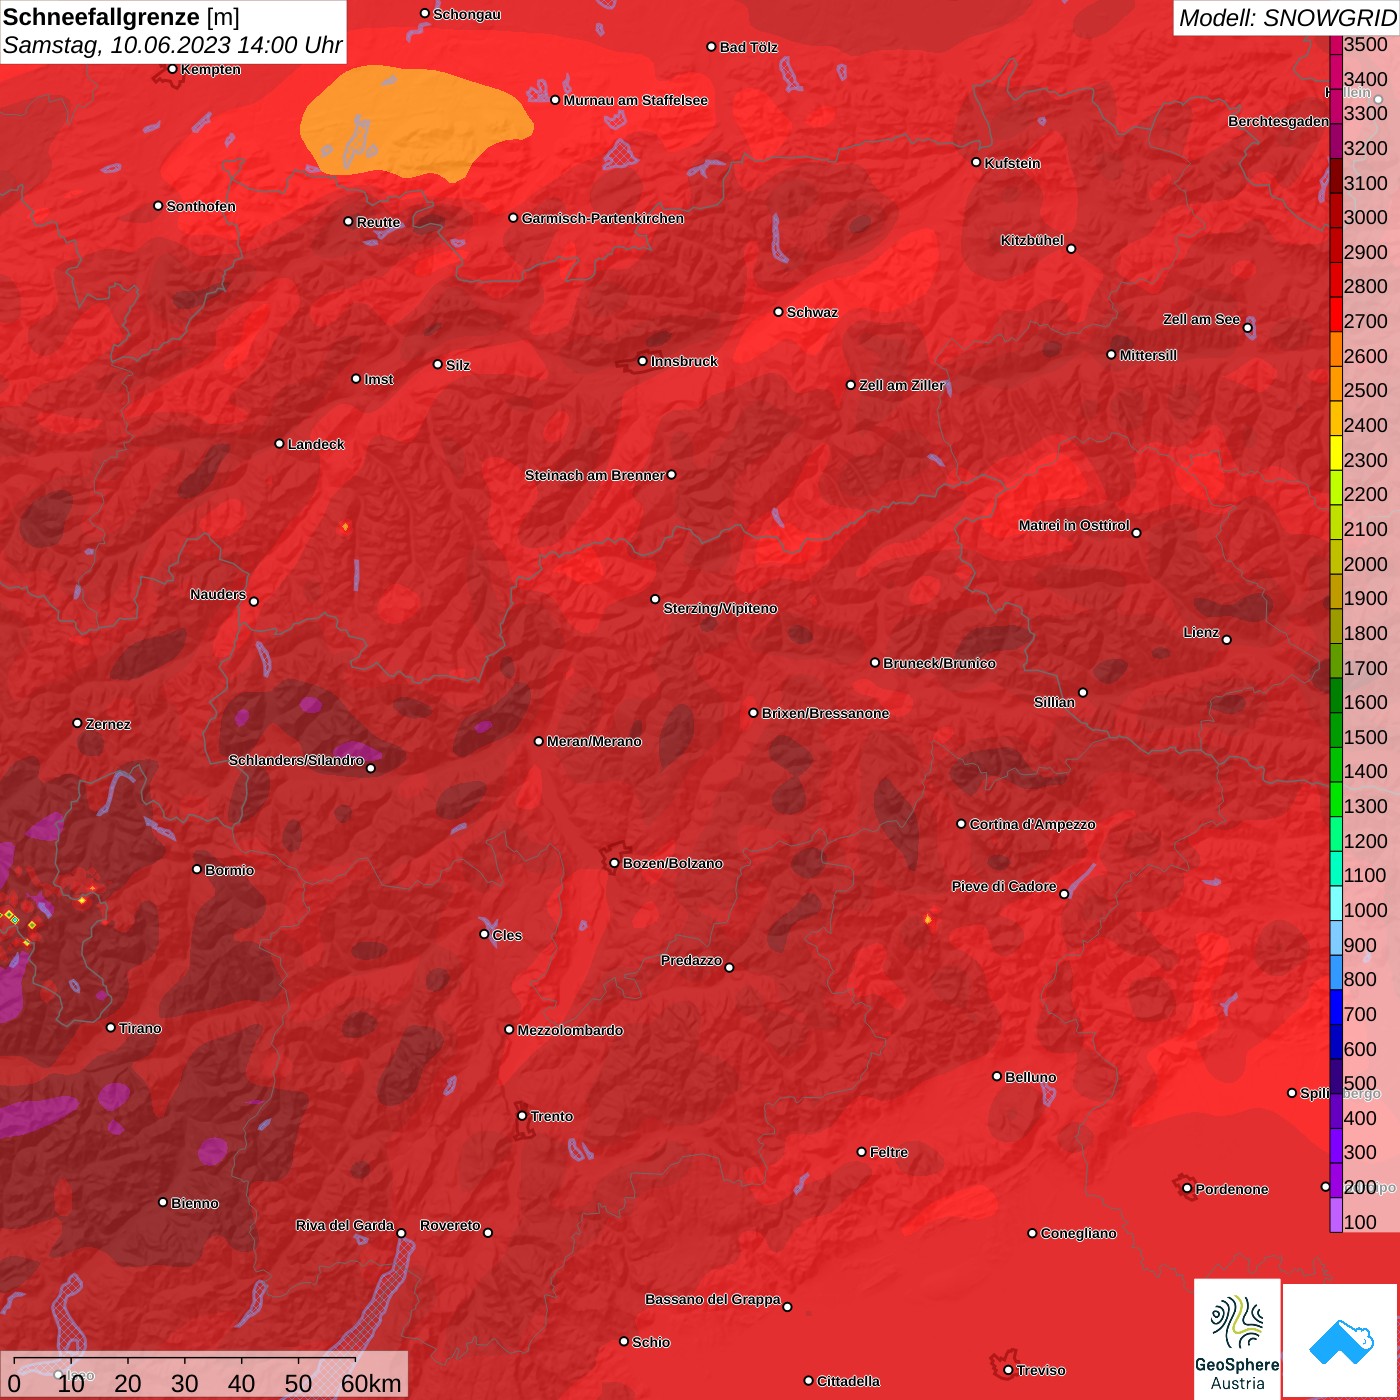Click the Cles label
1400x1400 pixels.
[507, 935]
